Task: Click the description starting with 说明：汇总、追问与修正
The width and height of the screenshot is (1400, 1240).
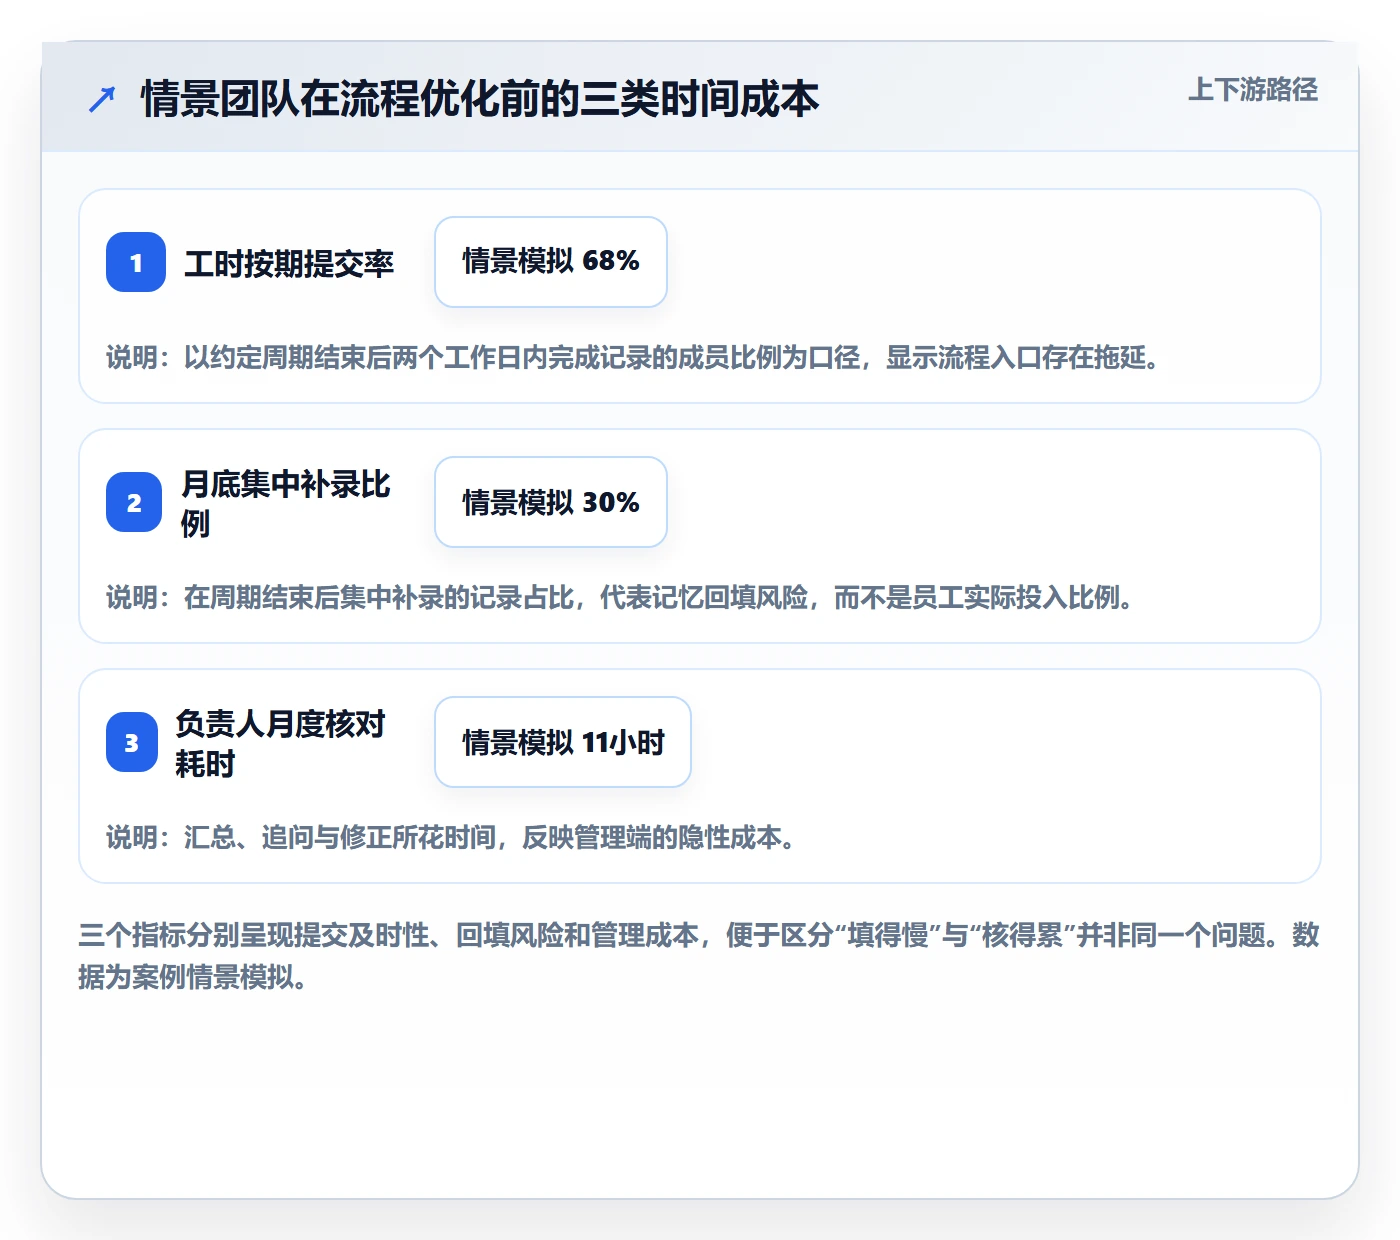Action: click(451, 837)
